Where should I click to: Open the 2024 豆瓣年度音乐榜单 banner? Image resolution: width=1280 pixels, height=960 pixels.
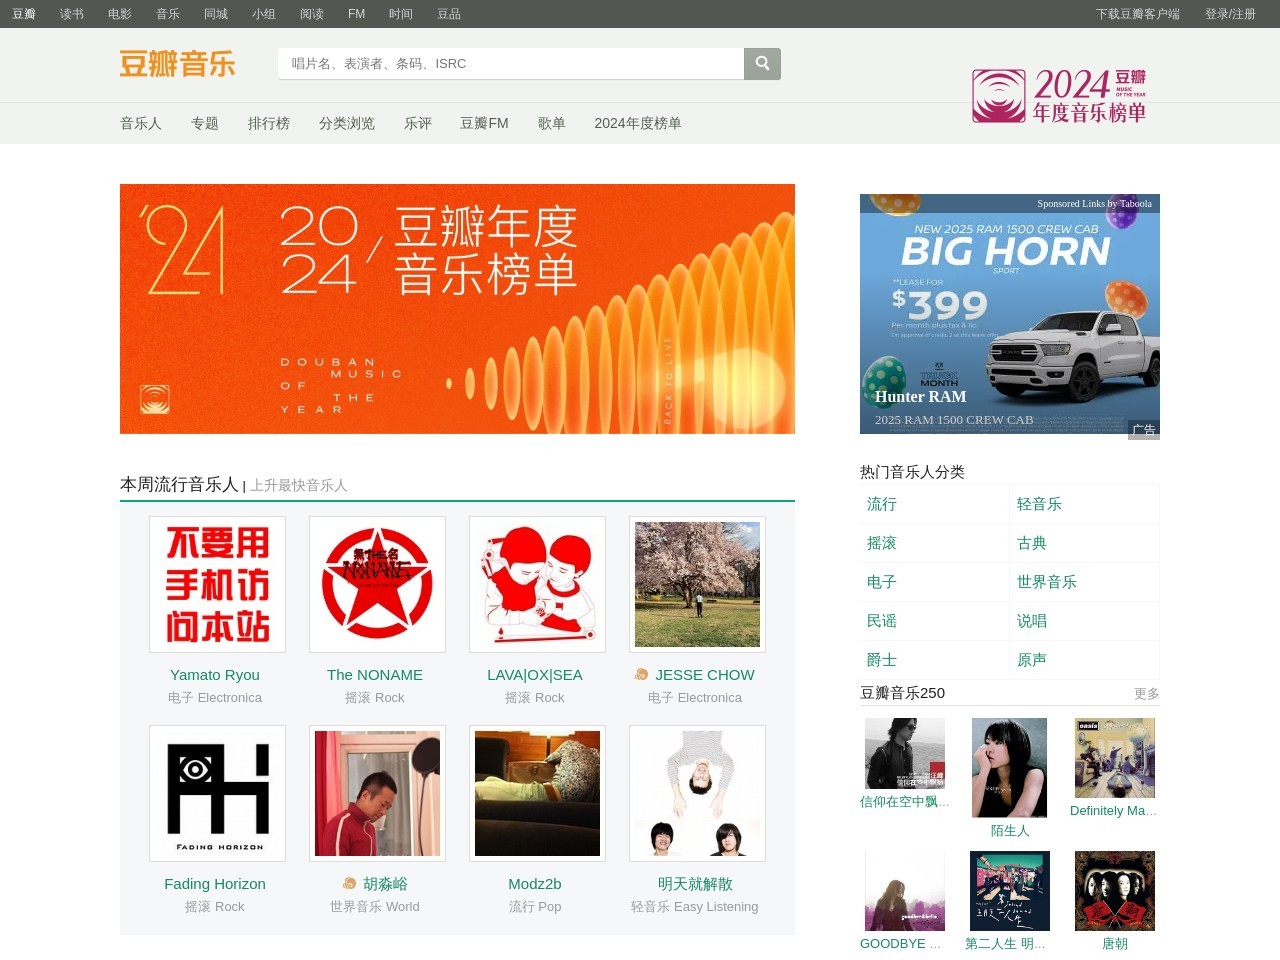457,309
